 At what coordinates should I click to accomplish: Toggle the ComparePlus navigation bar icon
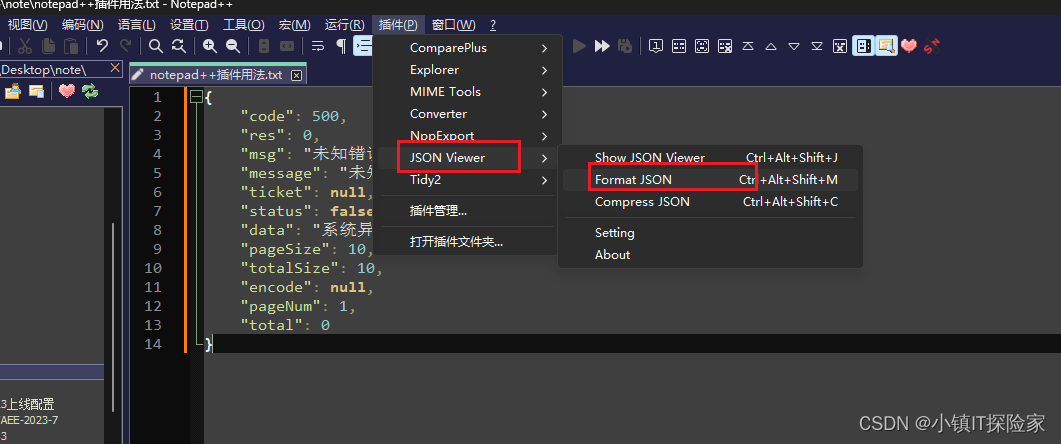[x=863, y=46]
